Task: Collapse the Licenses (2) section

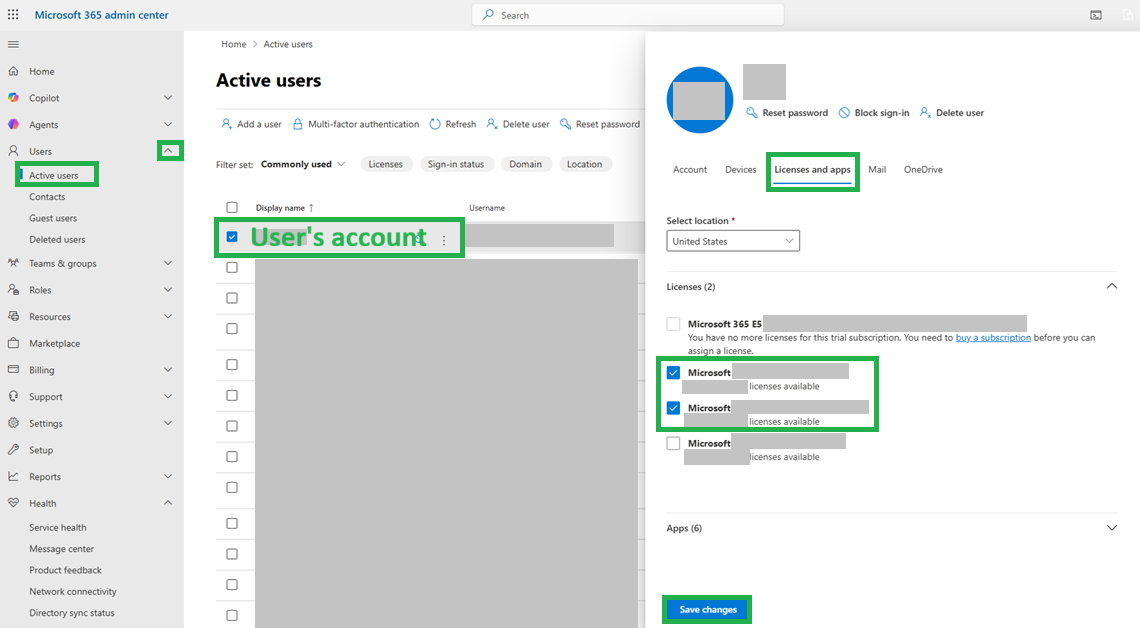Action: [1112, 286]
